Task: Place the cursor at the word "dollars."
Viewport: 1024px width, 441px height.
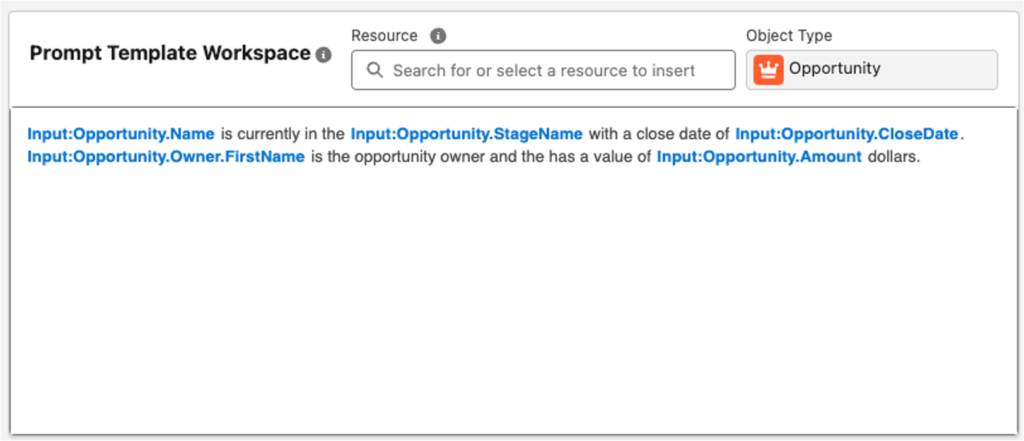Action: pos(893,157)
